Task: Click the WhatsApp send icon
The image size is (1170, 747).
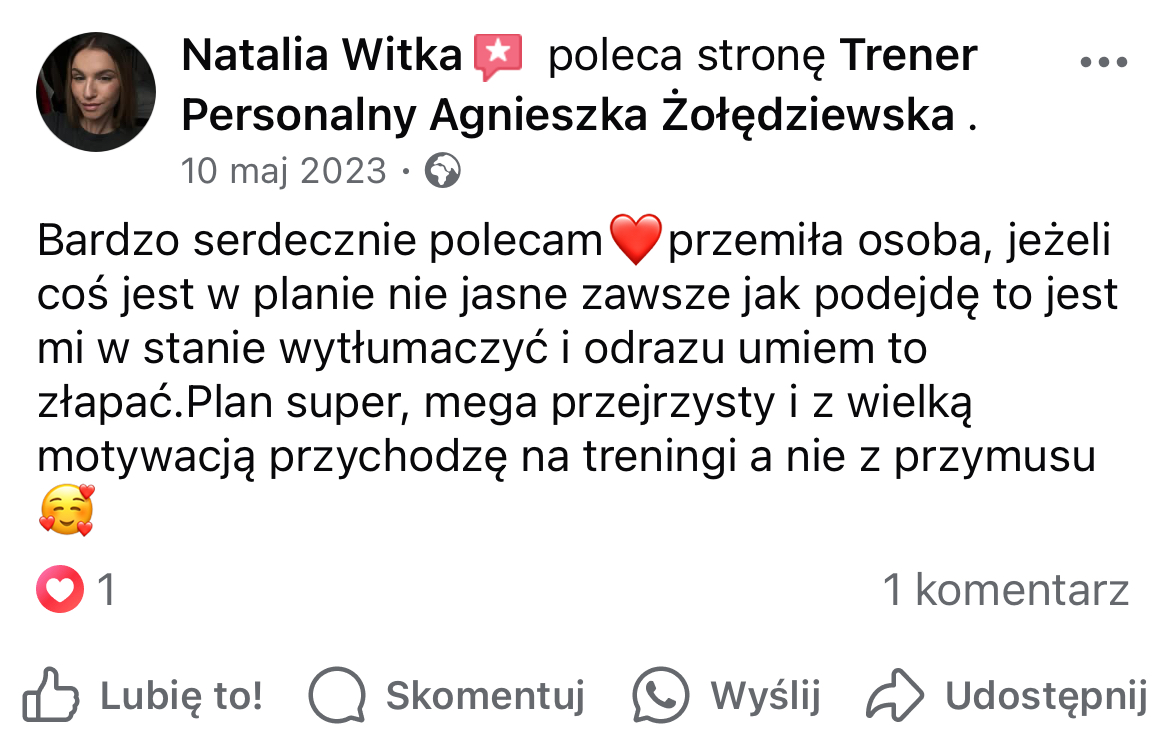Action: click(x=661, y=694)
